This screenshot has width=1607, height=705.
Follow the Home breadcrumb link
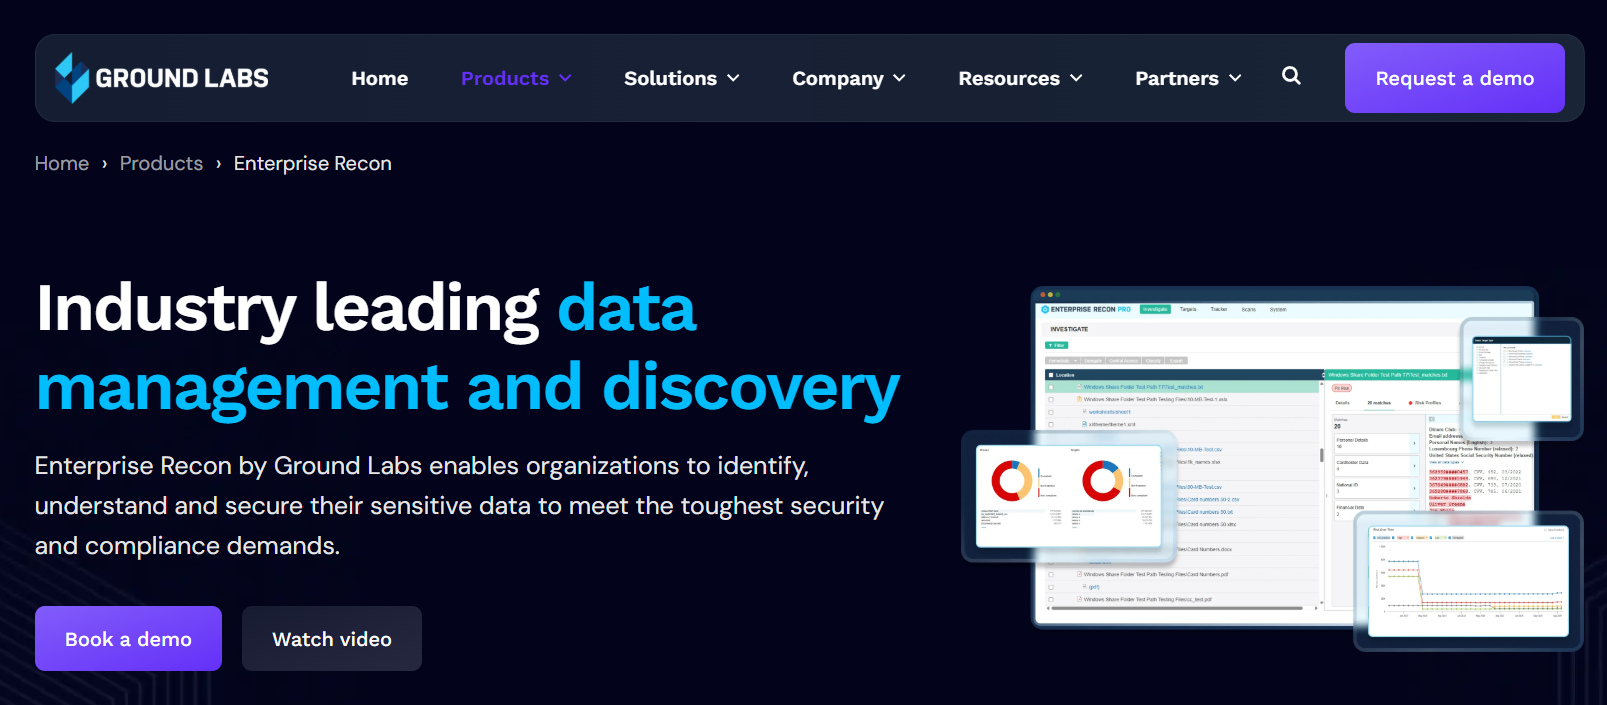click(x=62, y=163)
